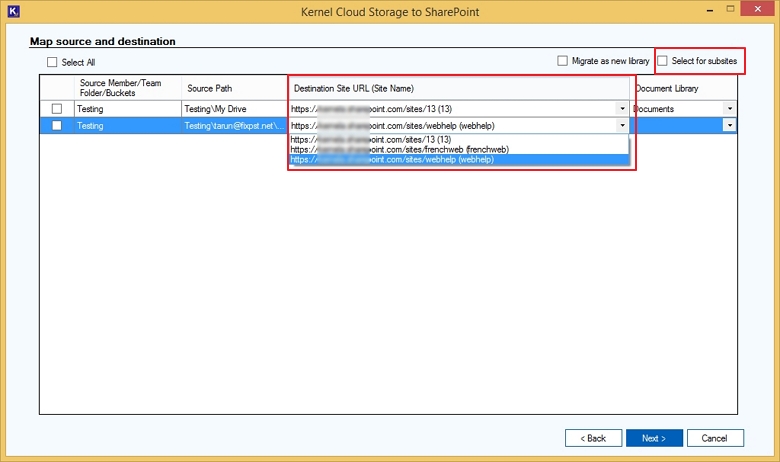Image resolution: width=780 pixels, height=462 pixels.
Task: Check the Testing\My Drive row checkbox
Action: (57, 108)
